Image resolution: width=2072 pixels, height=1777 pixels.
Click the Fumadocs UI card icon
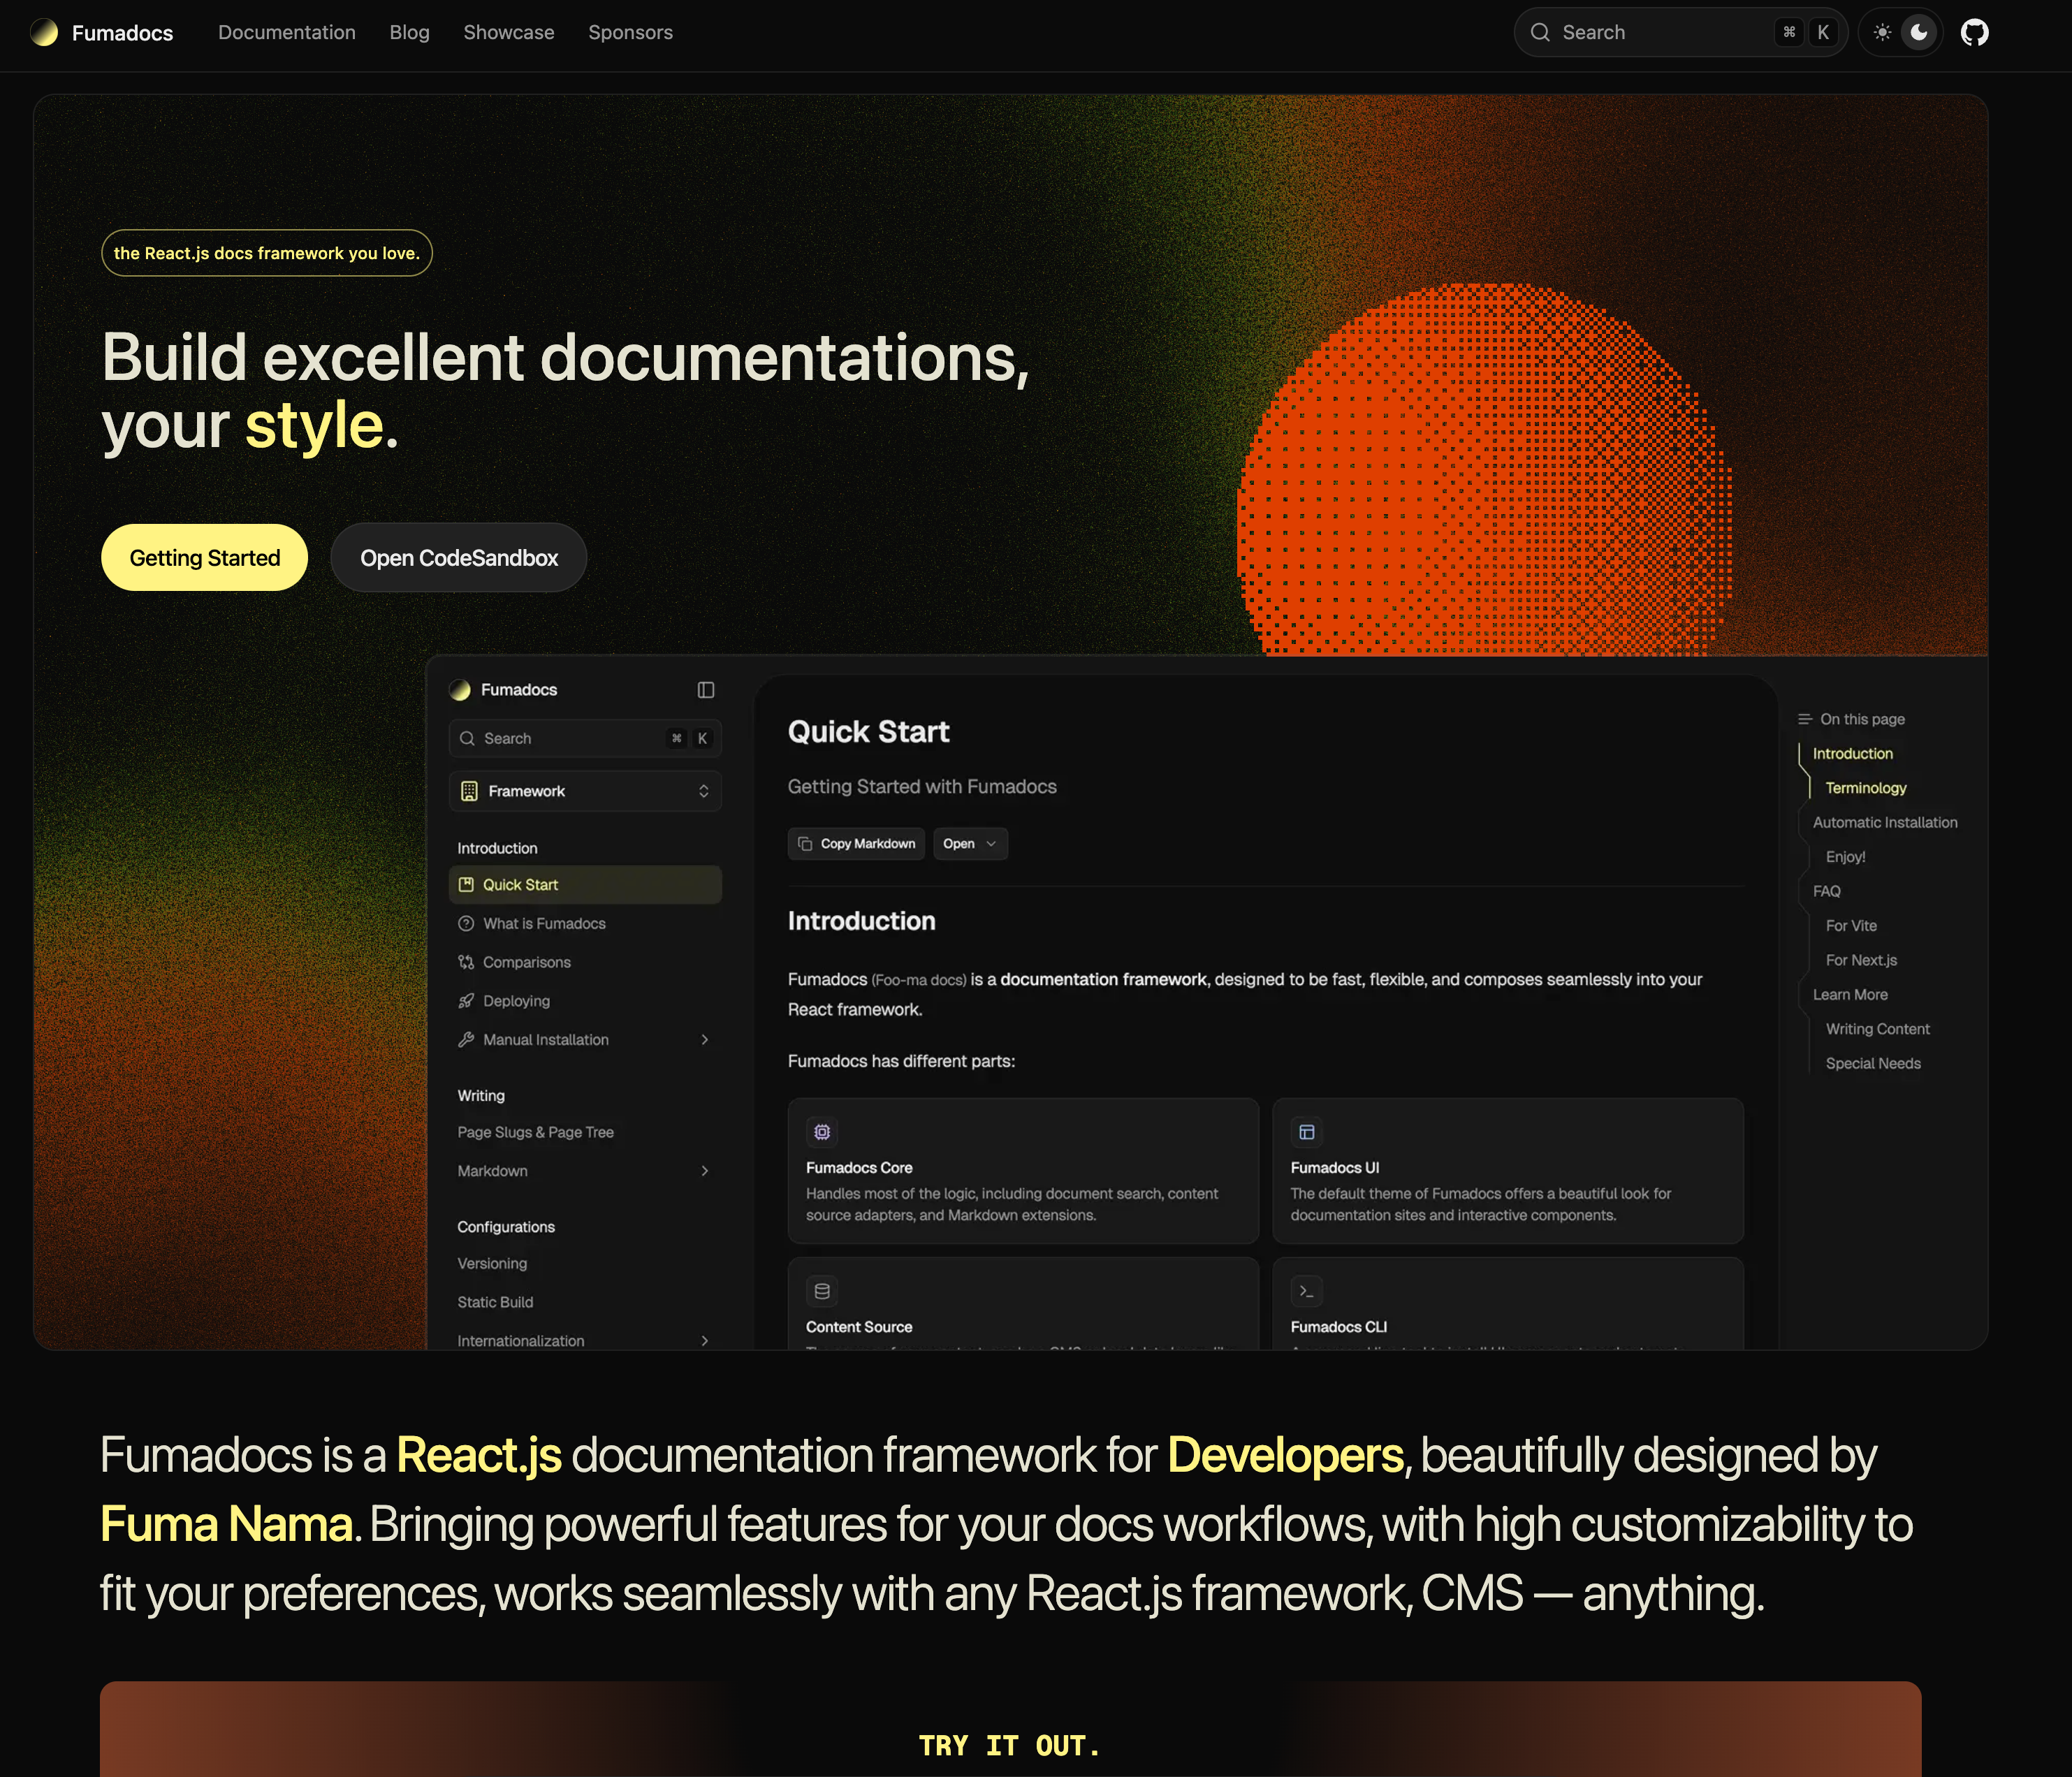1306,1132
